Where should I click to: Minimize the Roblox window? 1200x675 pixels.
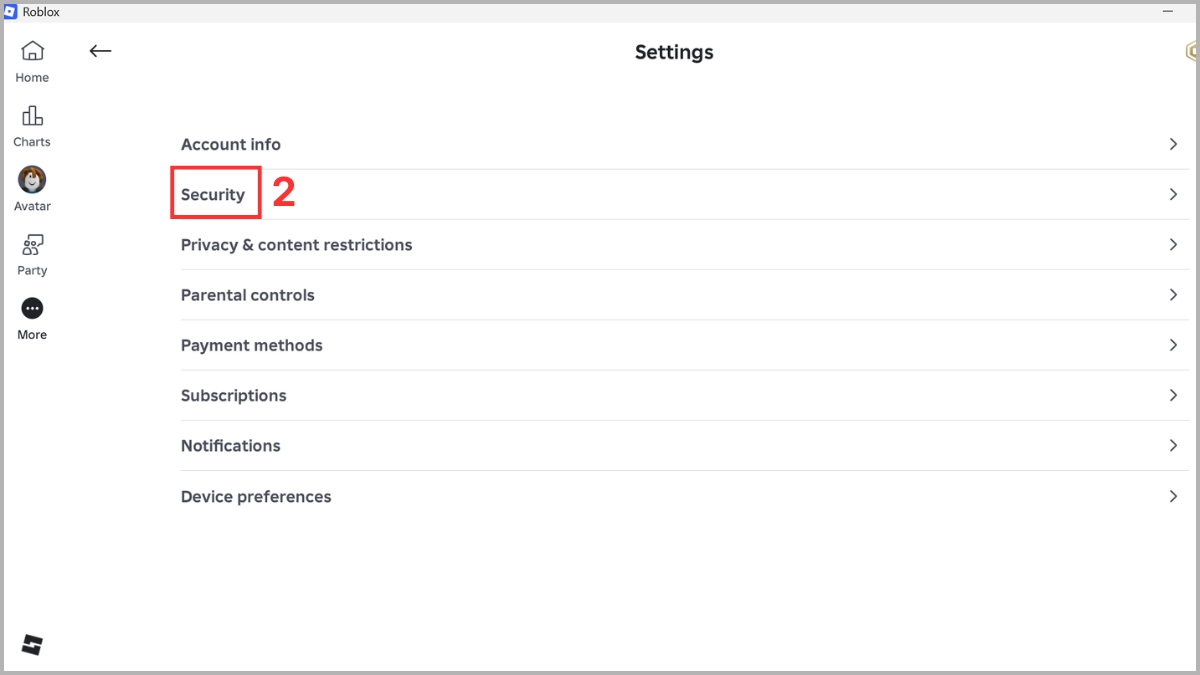coord(1167,12)
